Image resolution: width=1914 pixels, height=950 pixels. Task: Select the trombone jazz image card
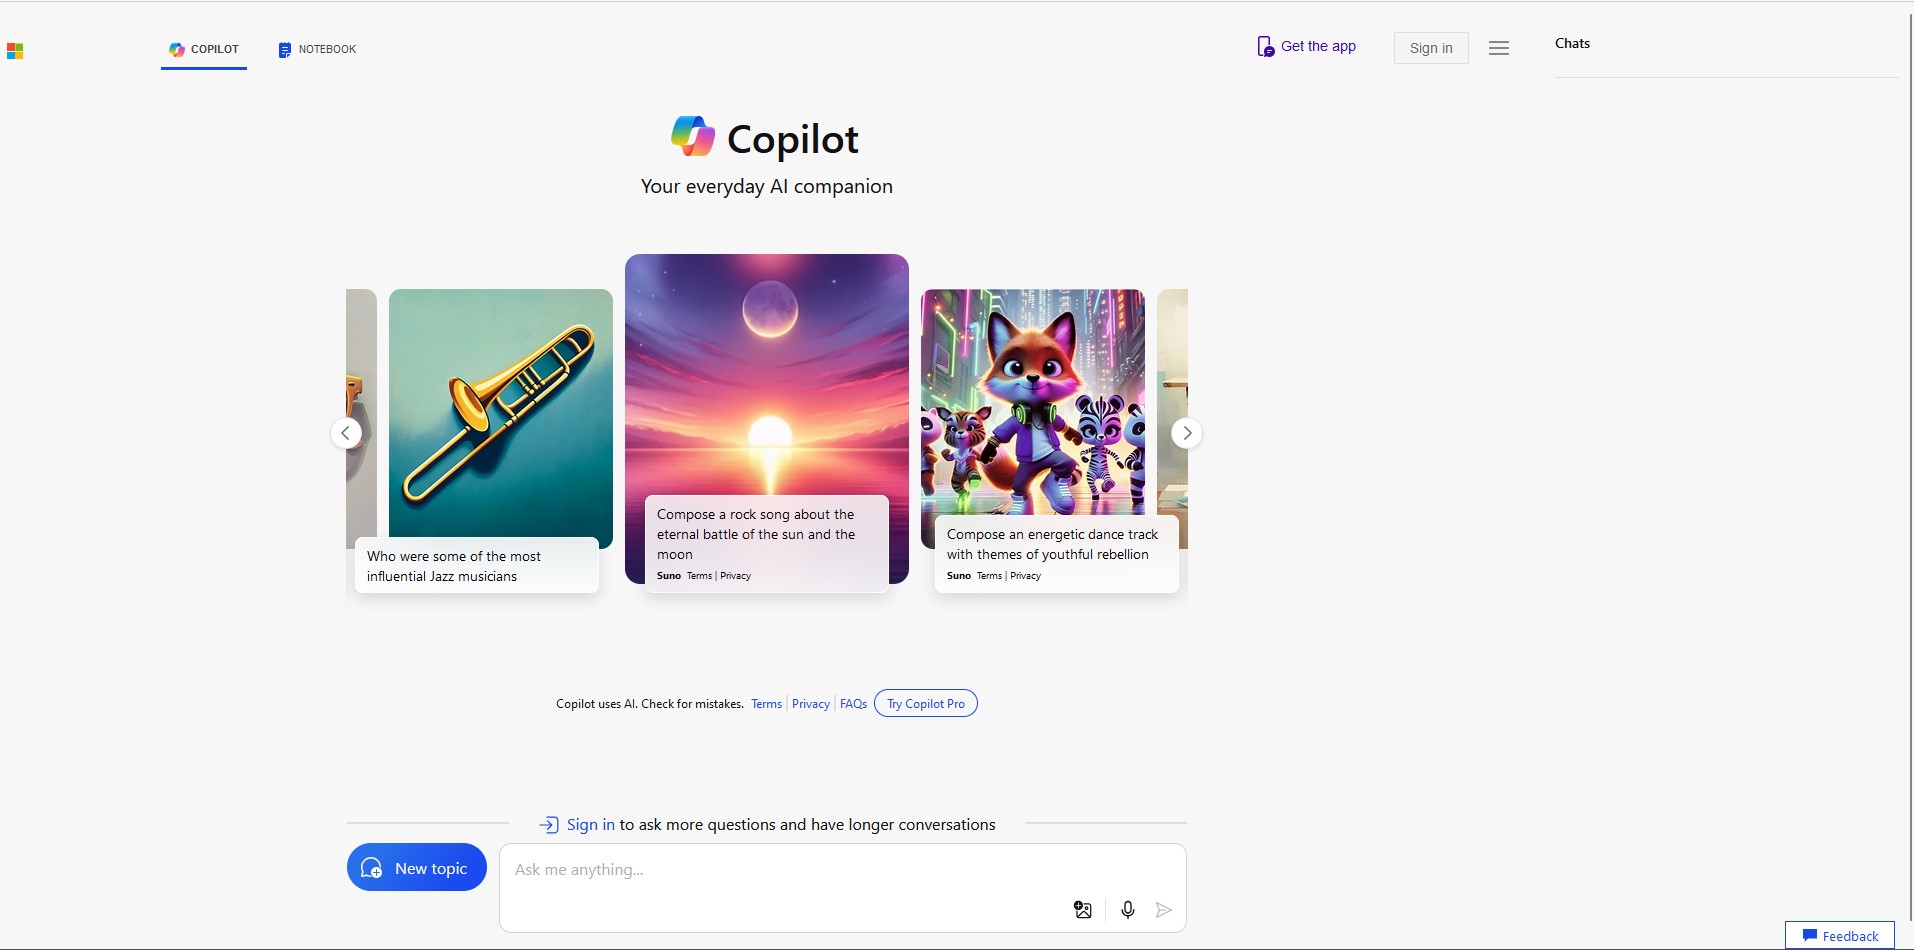(500, 418)
